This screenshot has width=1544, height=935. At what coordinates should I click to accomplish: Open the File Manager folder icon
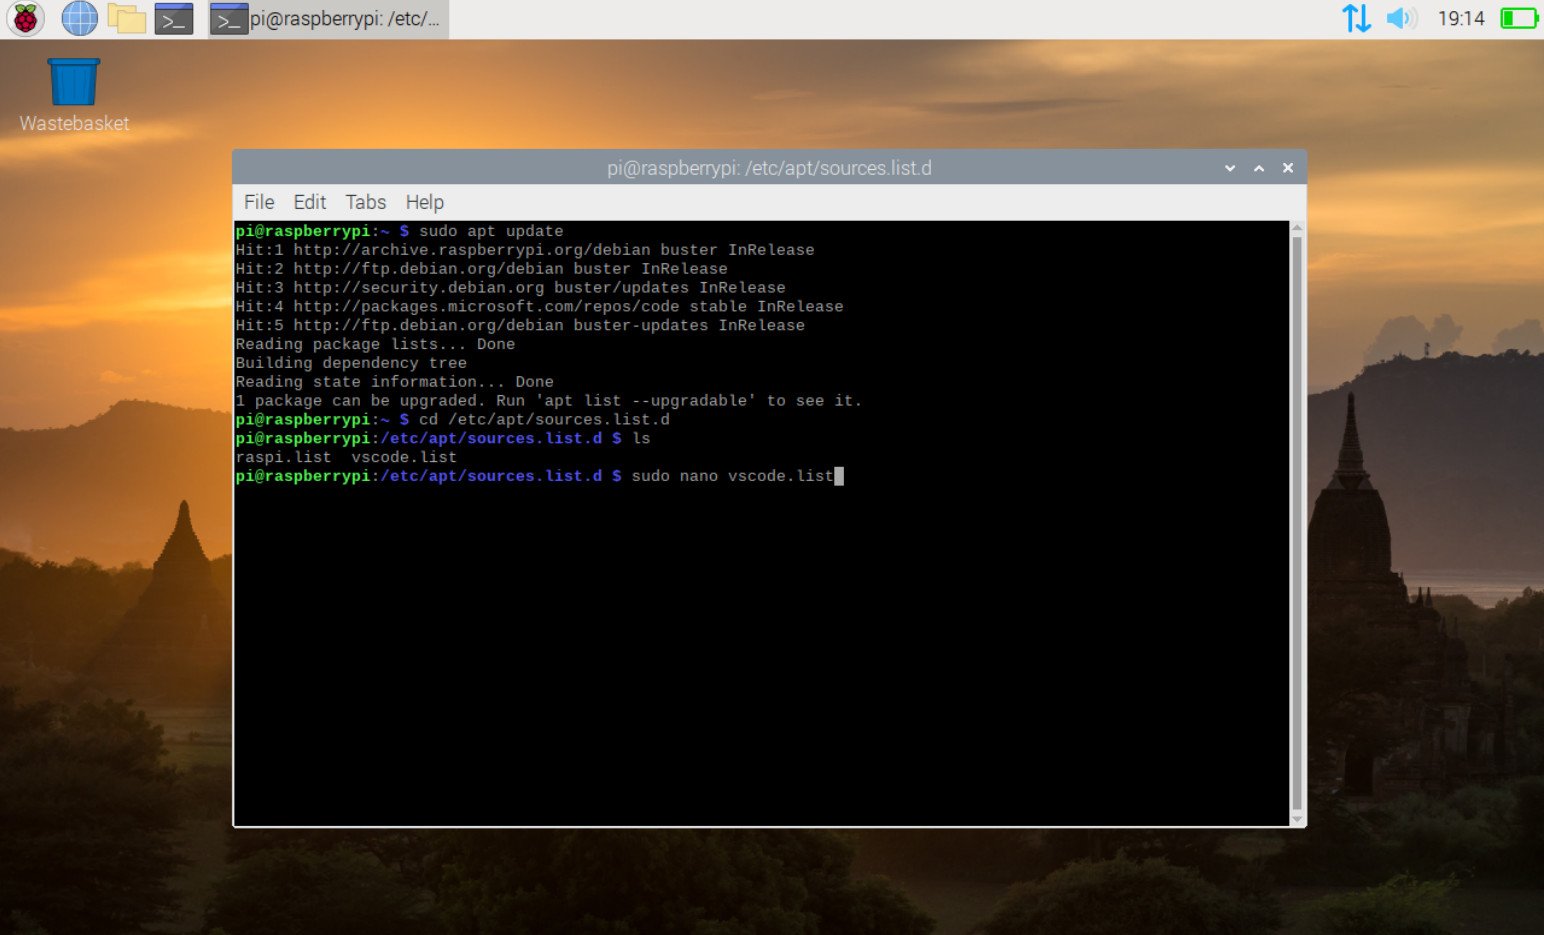(126, 18)
